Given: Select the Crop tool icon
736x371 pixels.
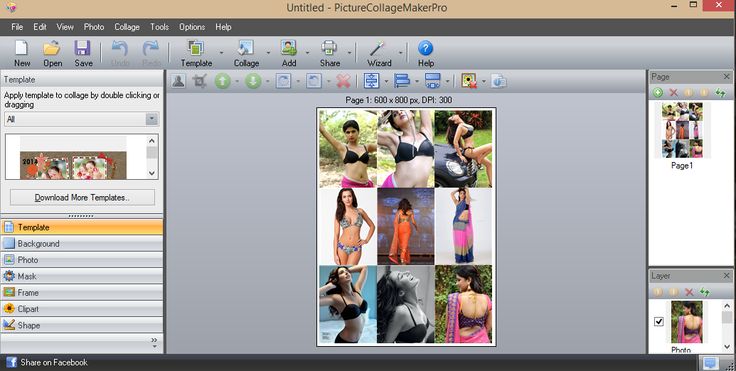Looking at the screenshot, I should click(x=199, y=81).
